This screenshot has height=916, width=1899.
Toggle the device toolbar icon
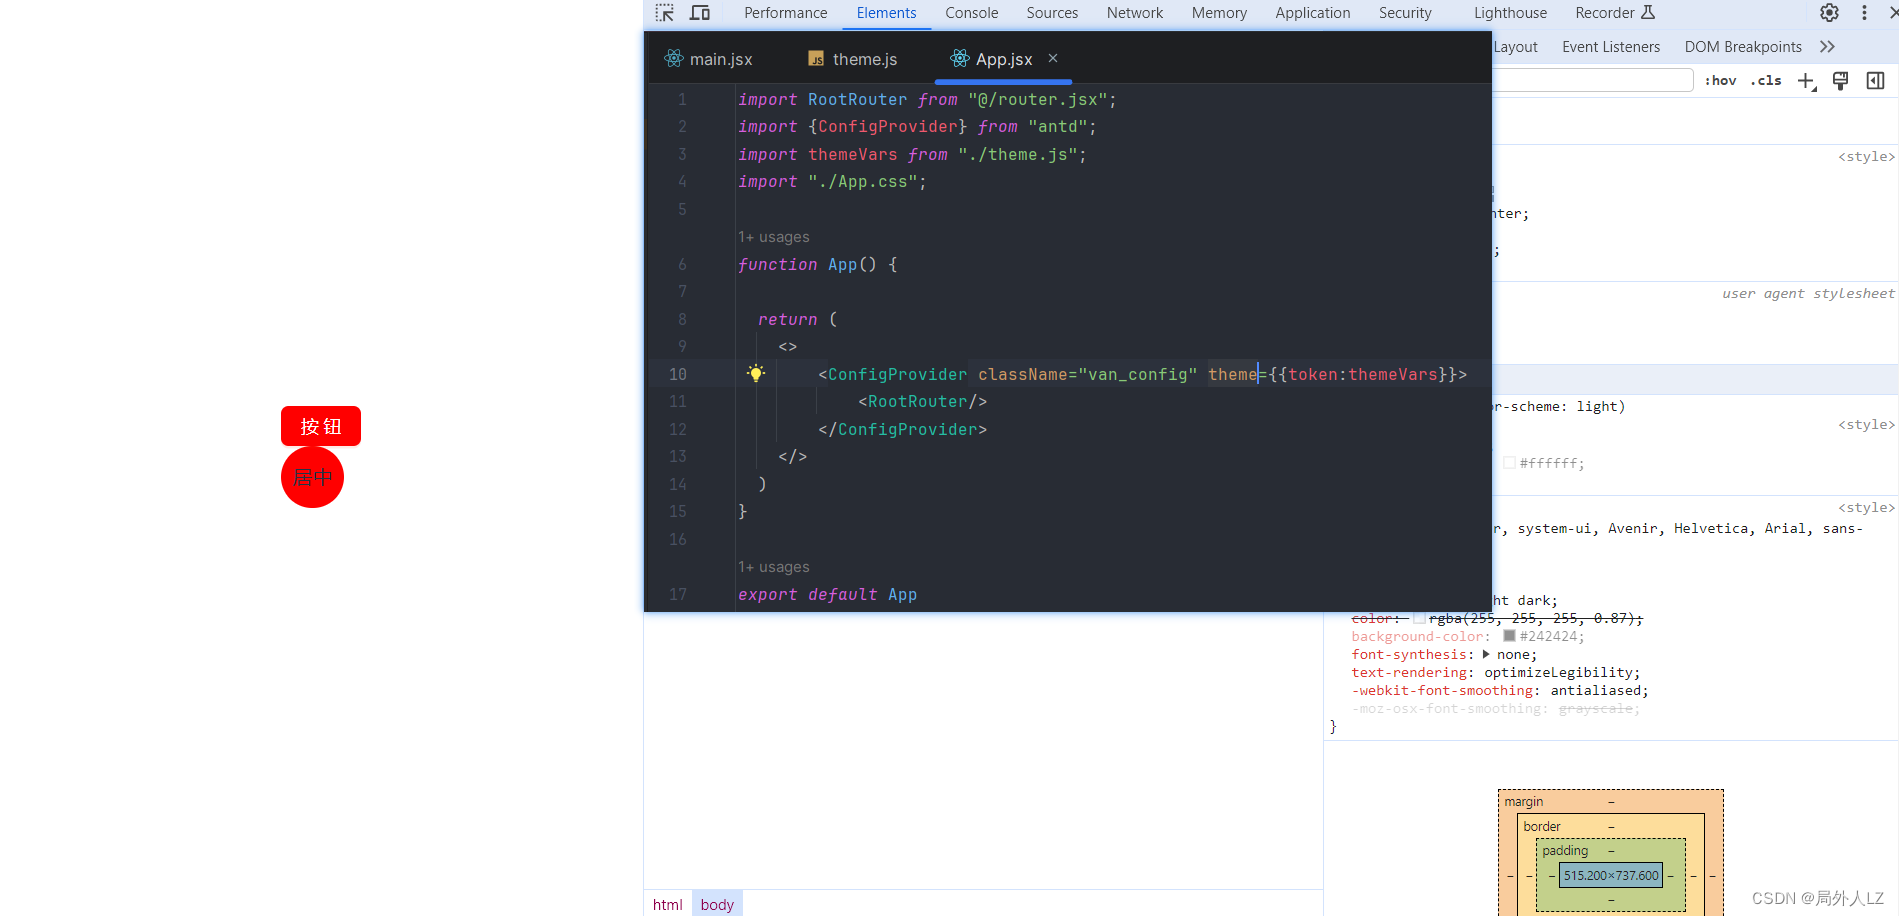point(700,13)
